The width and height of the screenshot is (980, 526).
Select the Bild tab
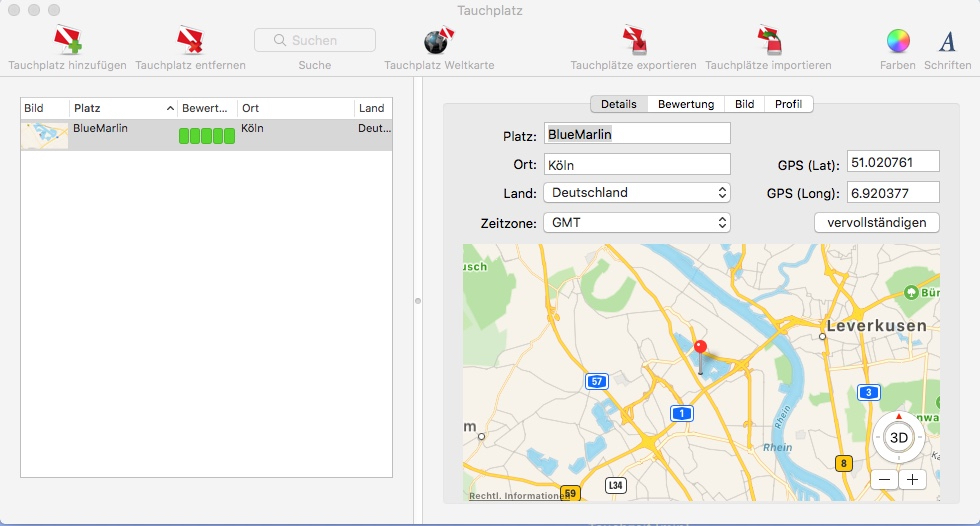[x=744, y=104]
